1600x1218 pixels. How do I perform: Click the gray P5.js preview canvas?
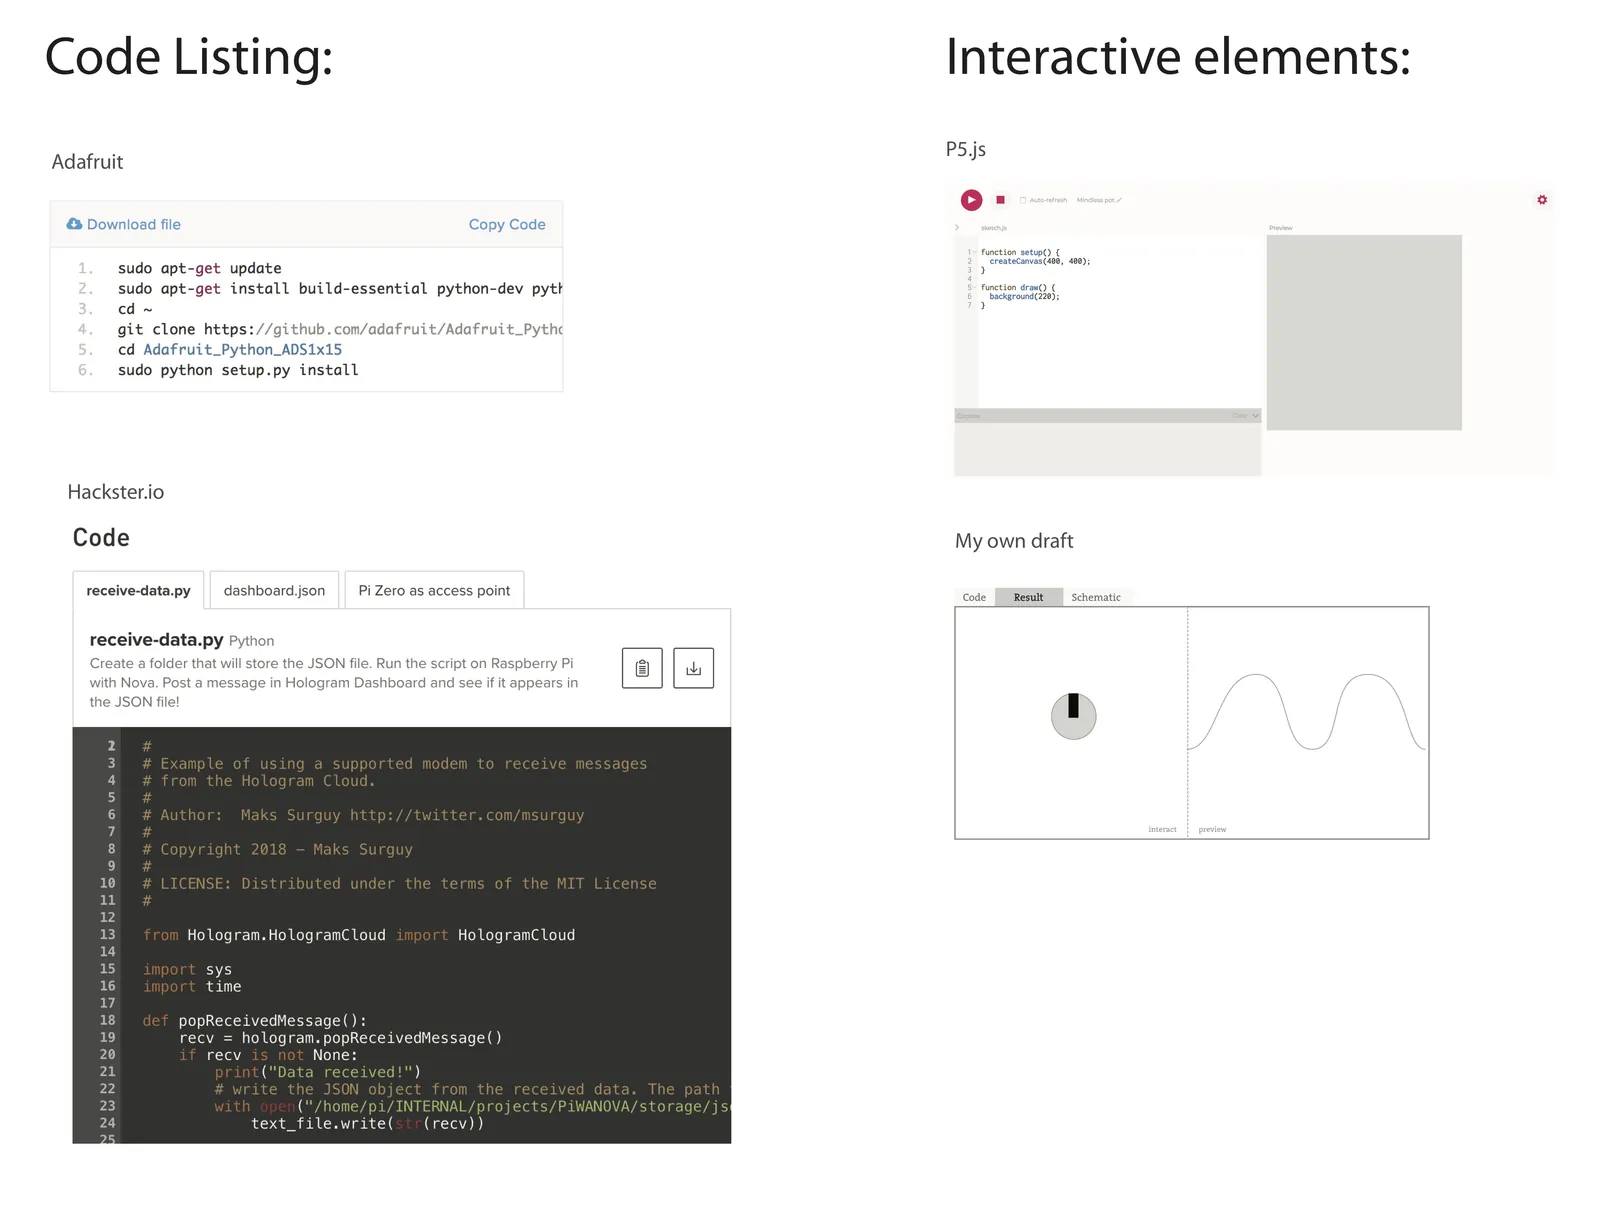click(x=1364, y=333)
